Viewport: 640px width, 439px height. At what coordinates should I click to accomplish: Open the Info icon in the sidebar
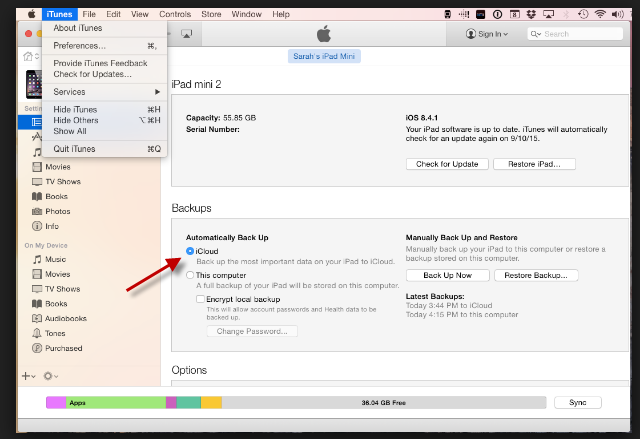37,226
